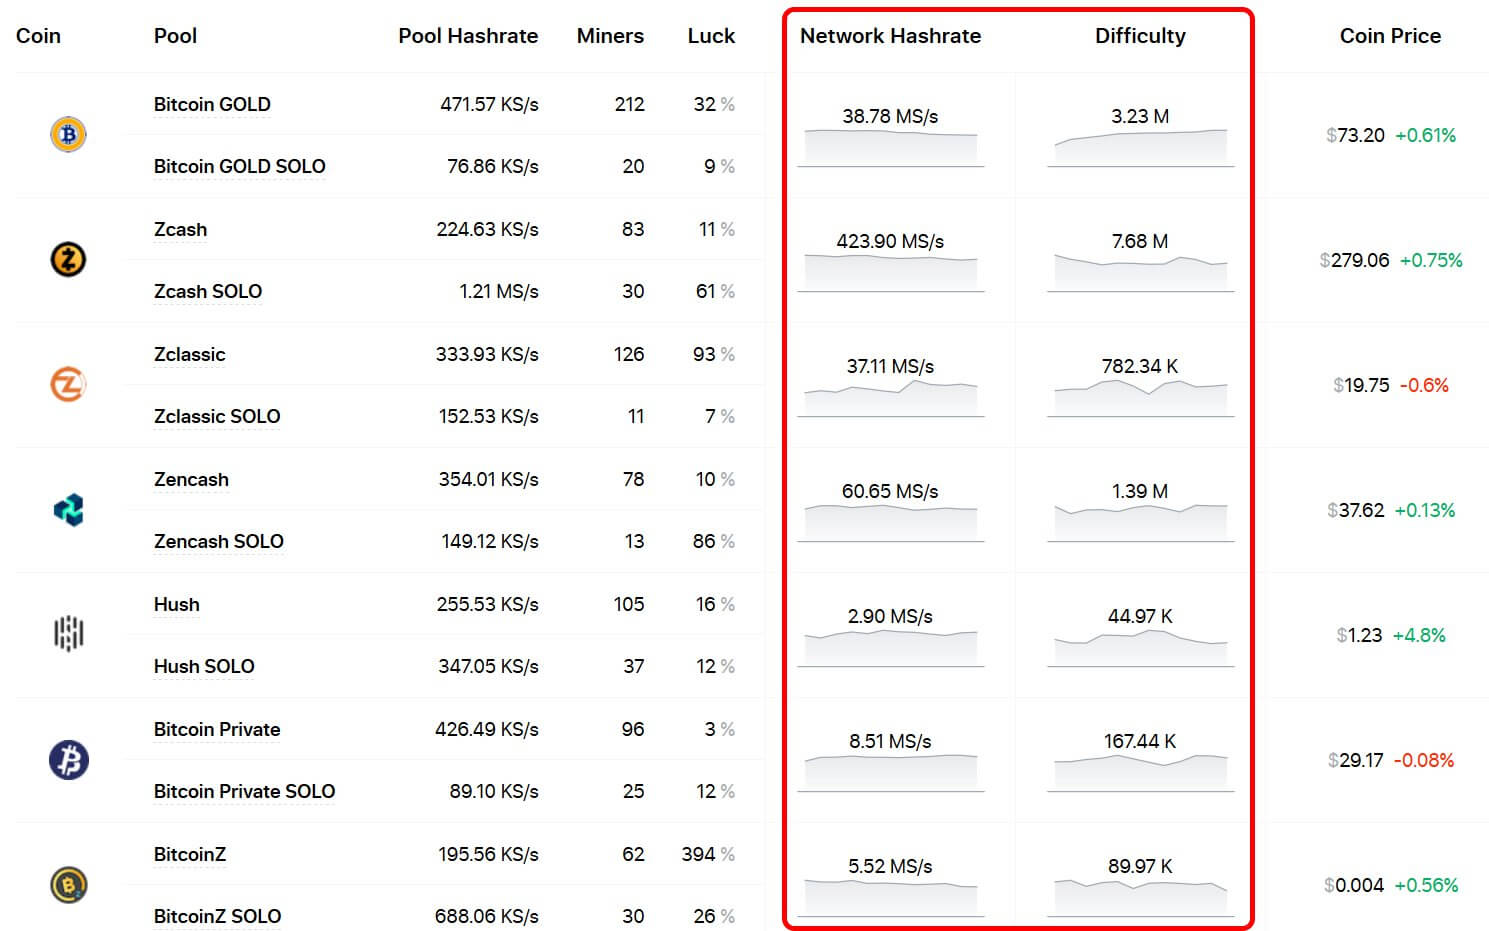Click the Zcash coin icon
The image size is (1489, 931).
click(x=68, y=260)
